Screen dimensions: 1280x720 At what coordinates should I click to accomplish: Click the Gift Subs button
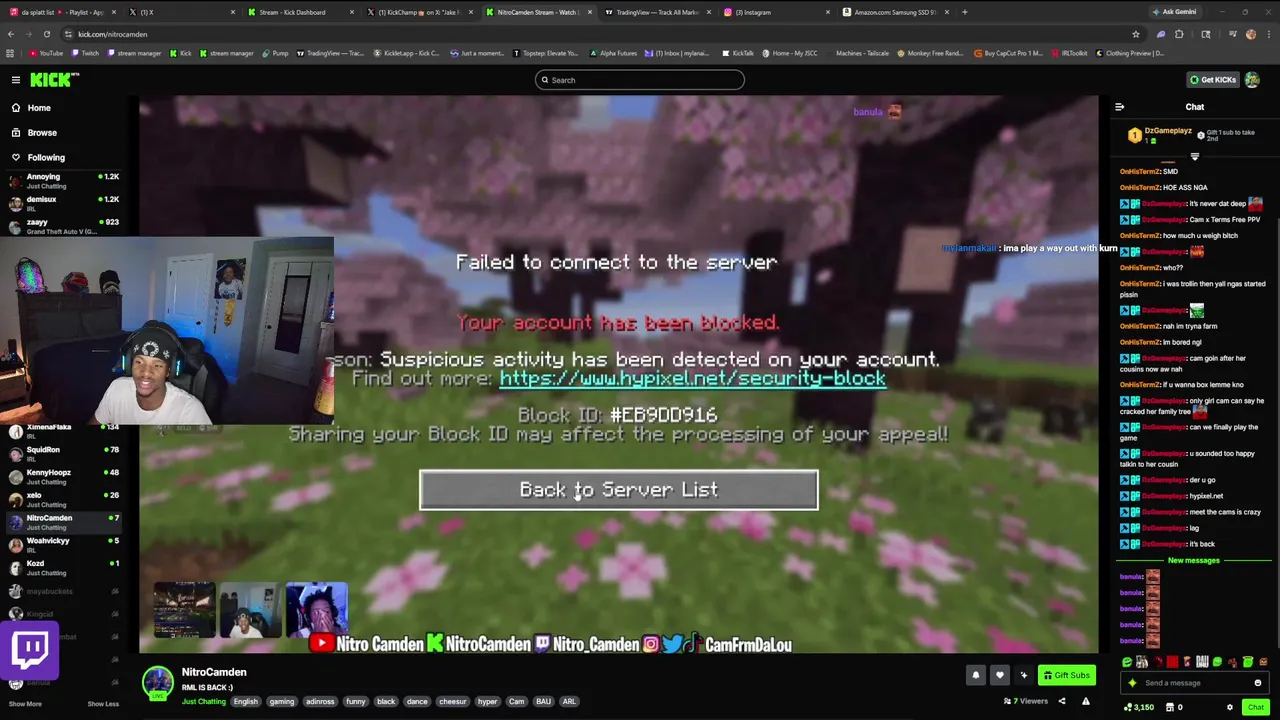[1066, 675]
